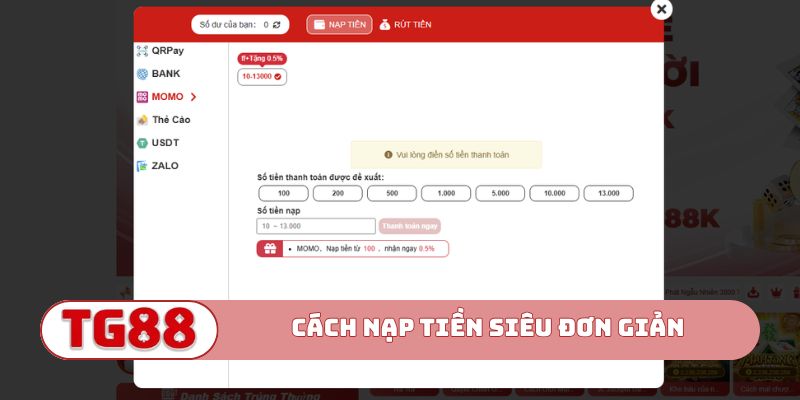The width and height of the screenshot is (800, 400).
Task: Choose suggested amount 1.000
Action: click(446, 193)
